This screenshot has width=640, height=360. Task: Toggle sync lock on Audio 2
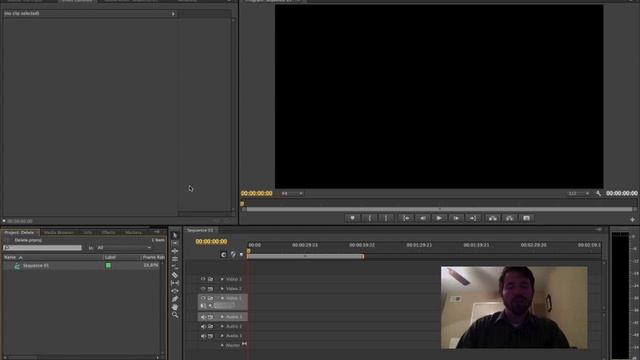211,327
